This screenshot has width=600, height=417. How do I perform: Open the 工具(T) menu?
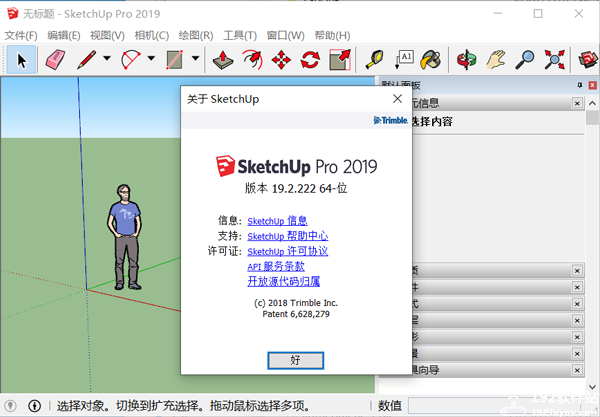click(240, 36)
